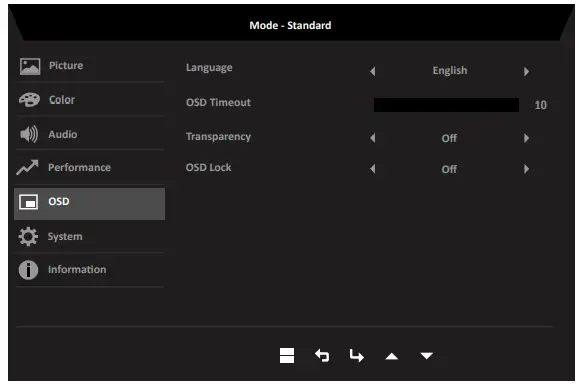Click the Information circle icon

pyautogui.click(x=28, y=270)
